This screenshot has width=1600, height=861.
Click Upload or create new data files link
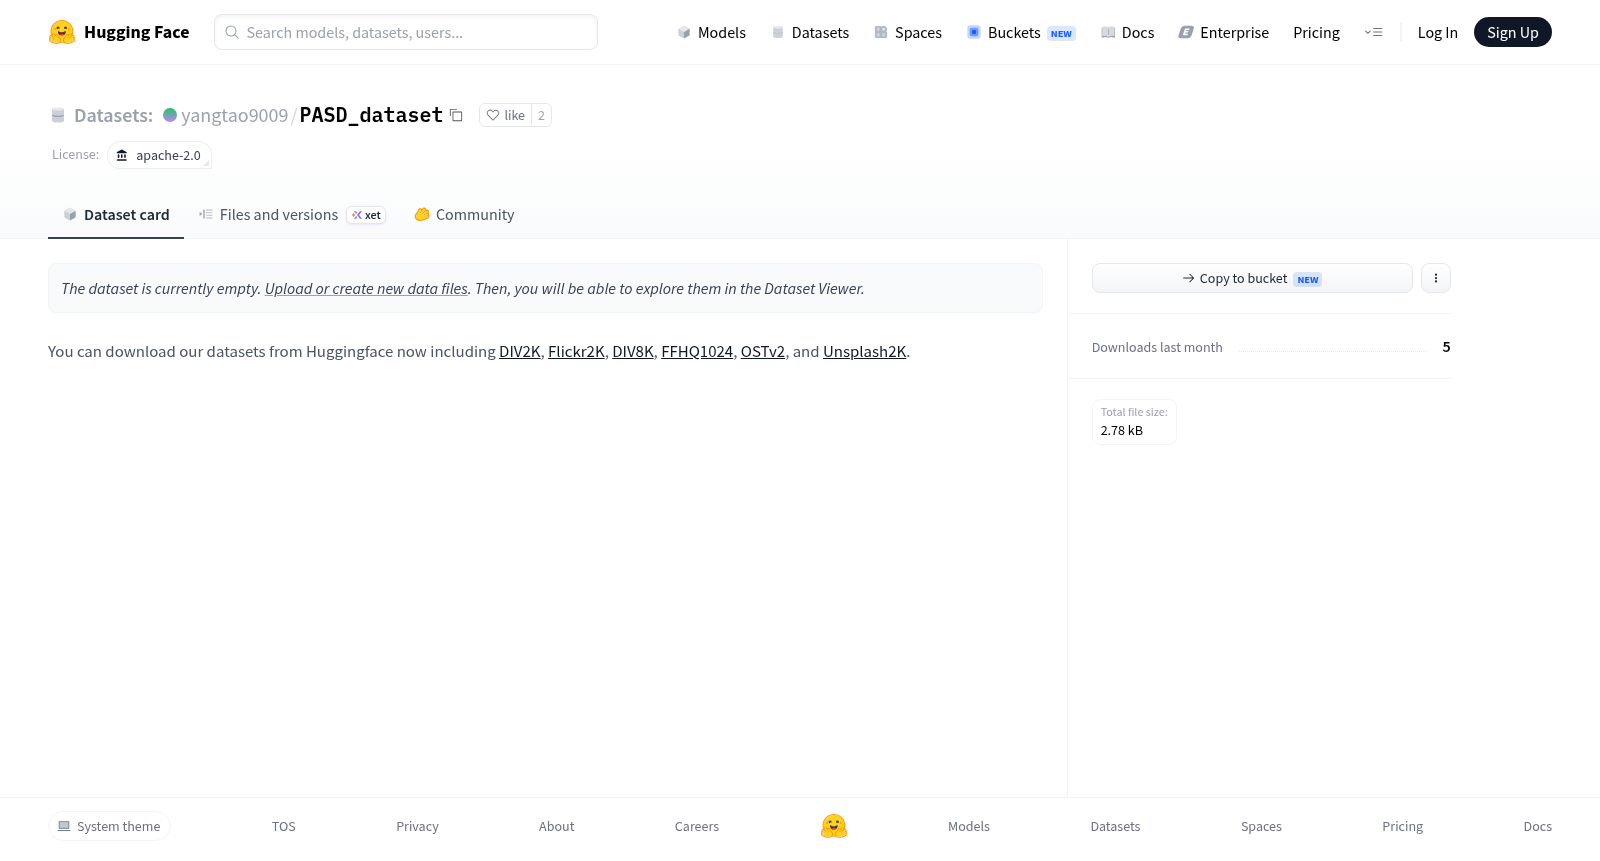366,288
